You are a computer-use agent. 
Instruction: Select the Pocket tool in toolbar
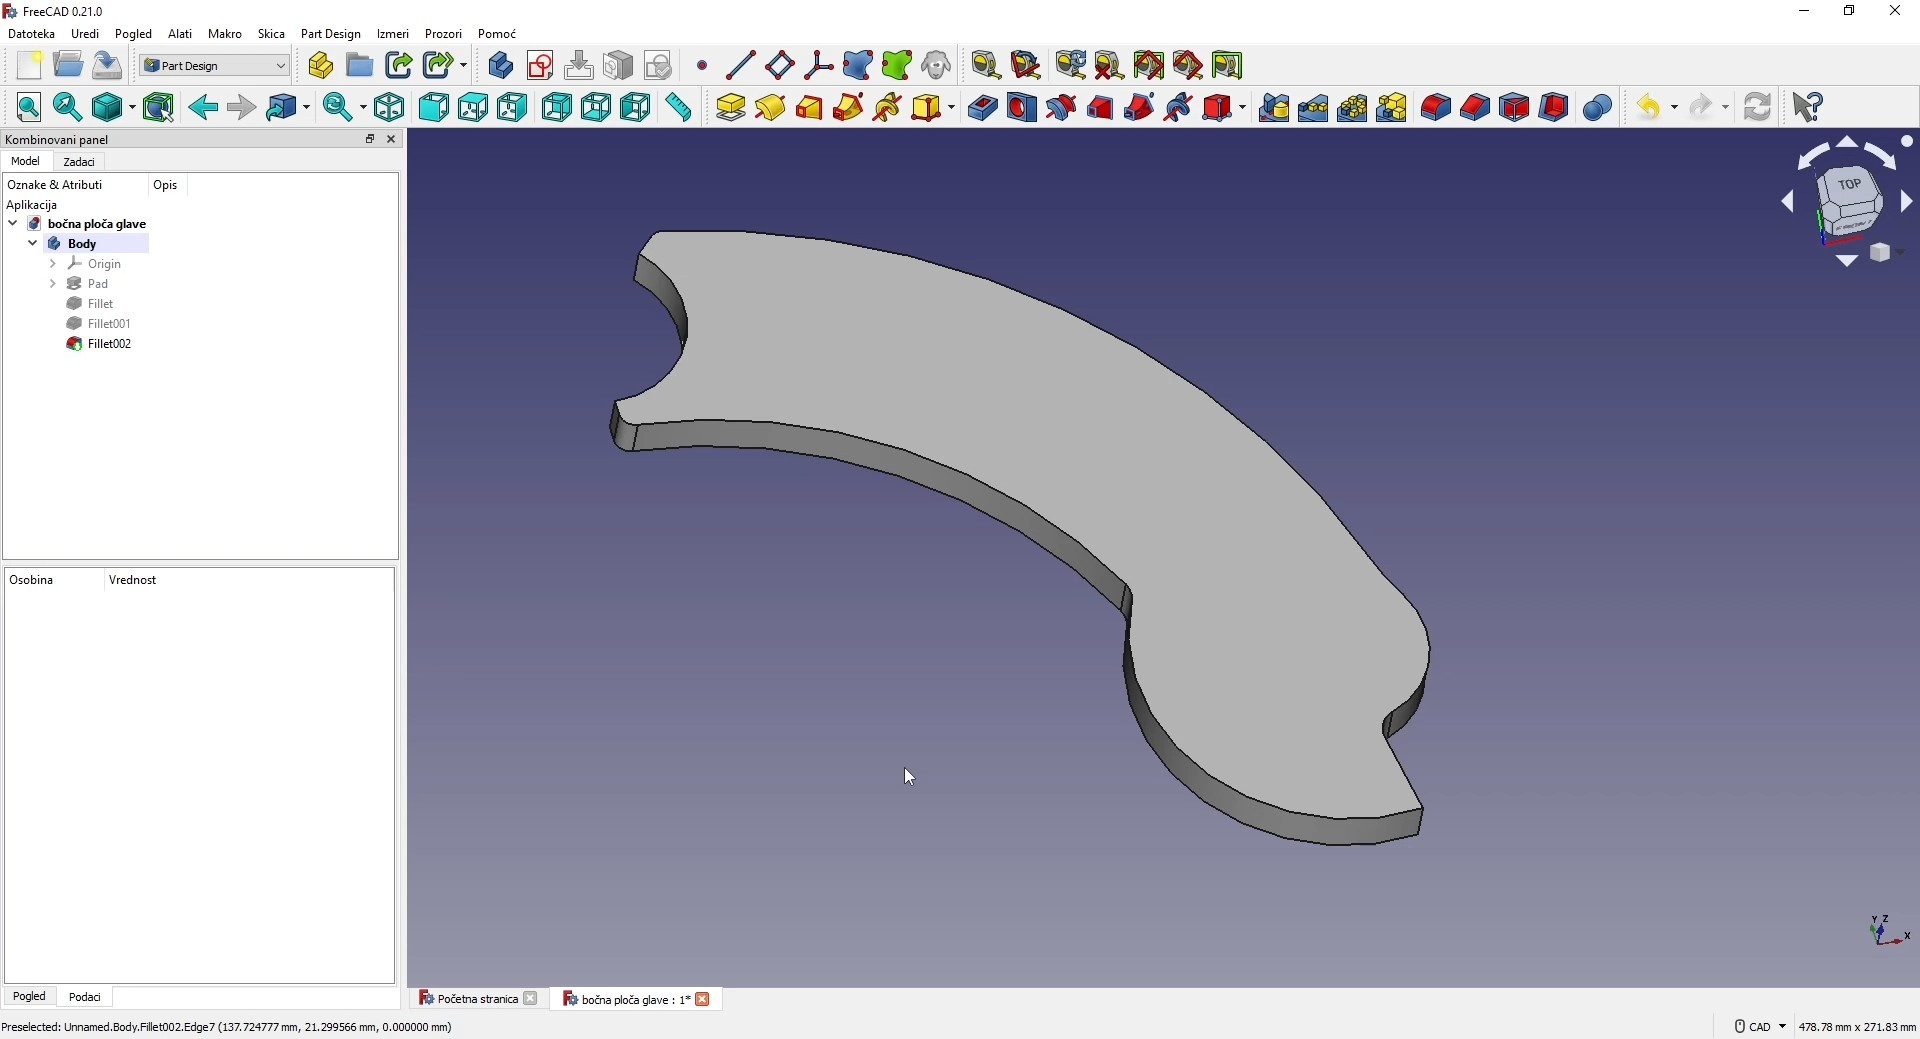[x=984, y=108]
